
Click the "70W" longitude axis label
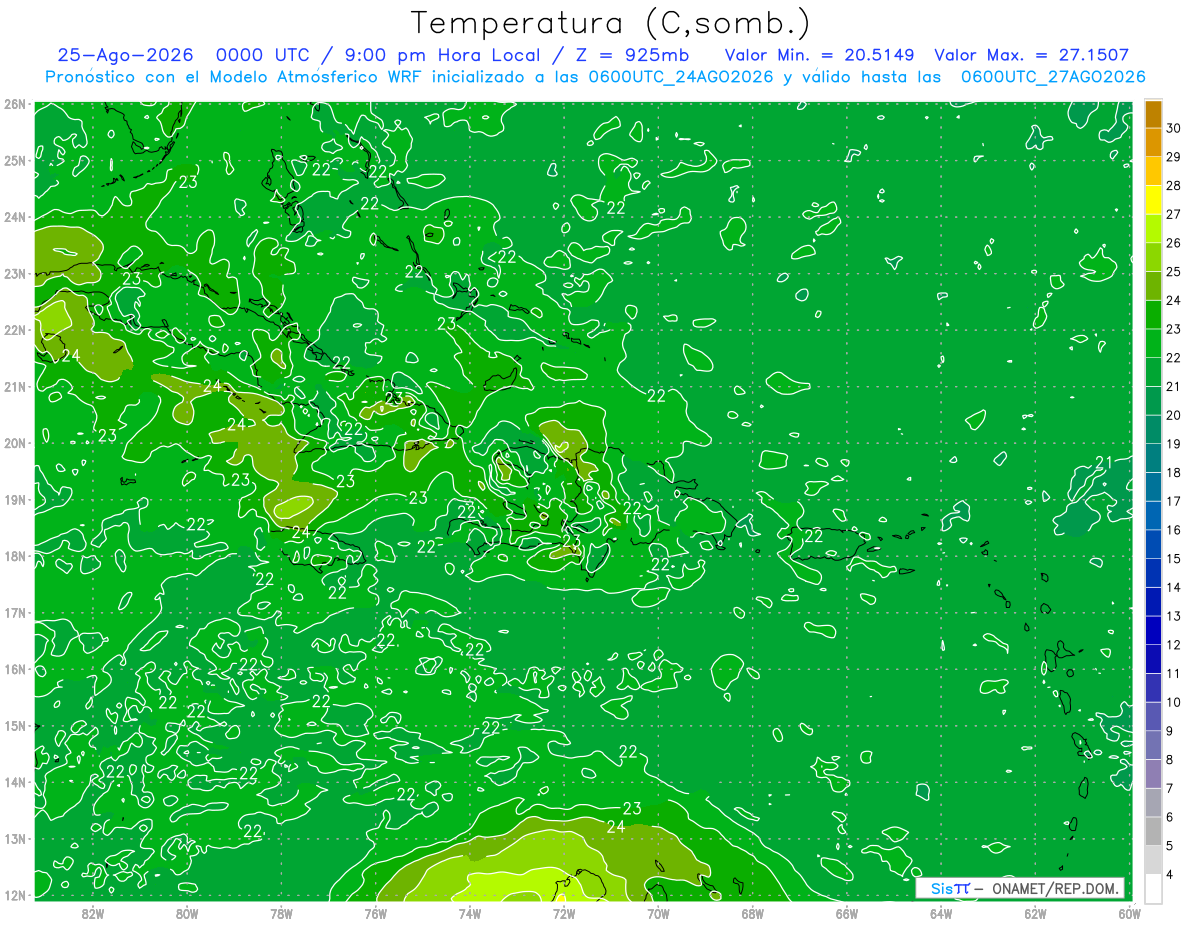point(658,913)
